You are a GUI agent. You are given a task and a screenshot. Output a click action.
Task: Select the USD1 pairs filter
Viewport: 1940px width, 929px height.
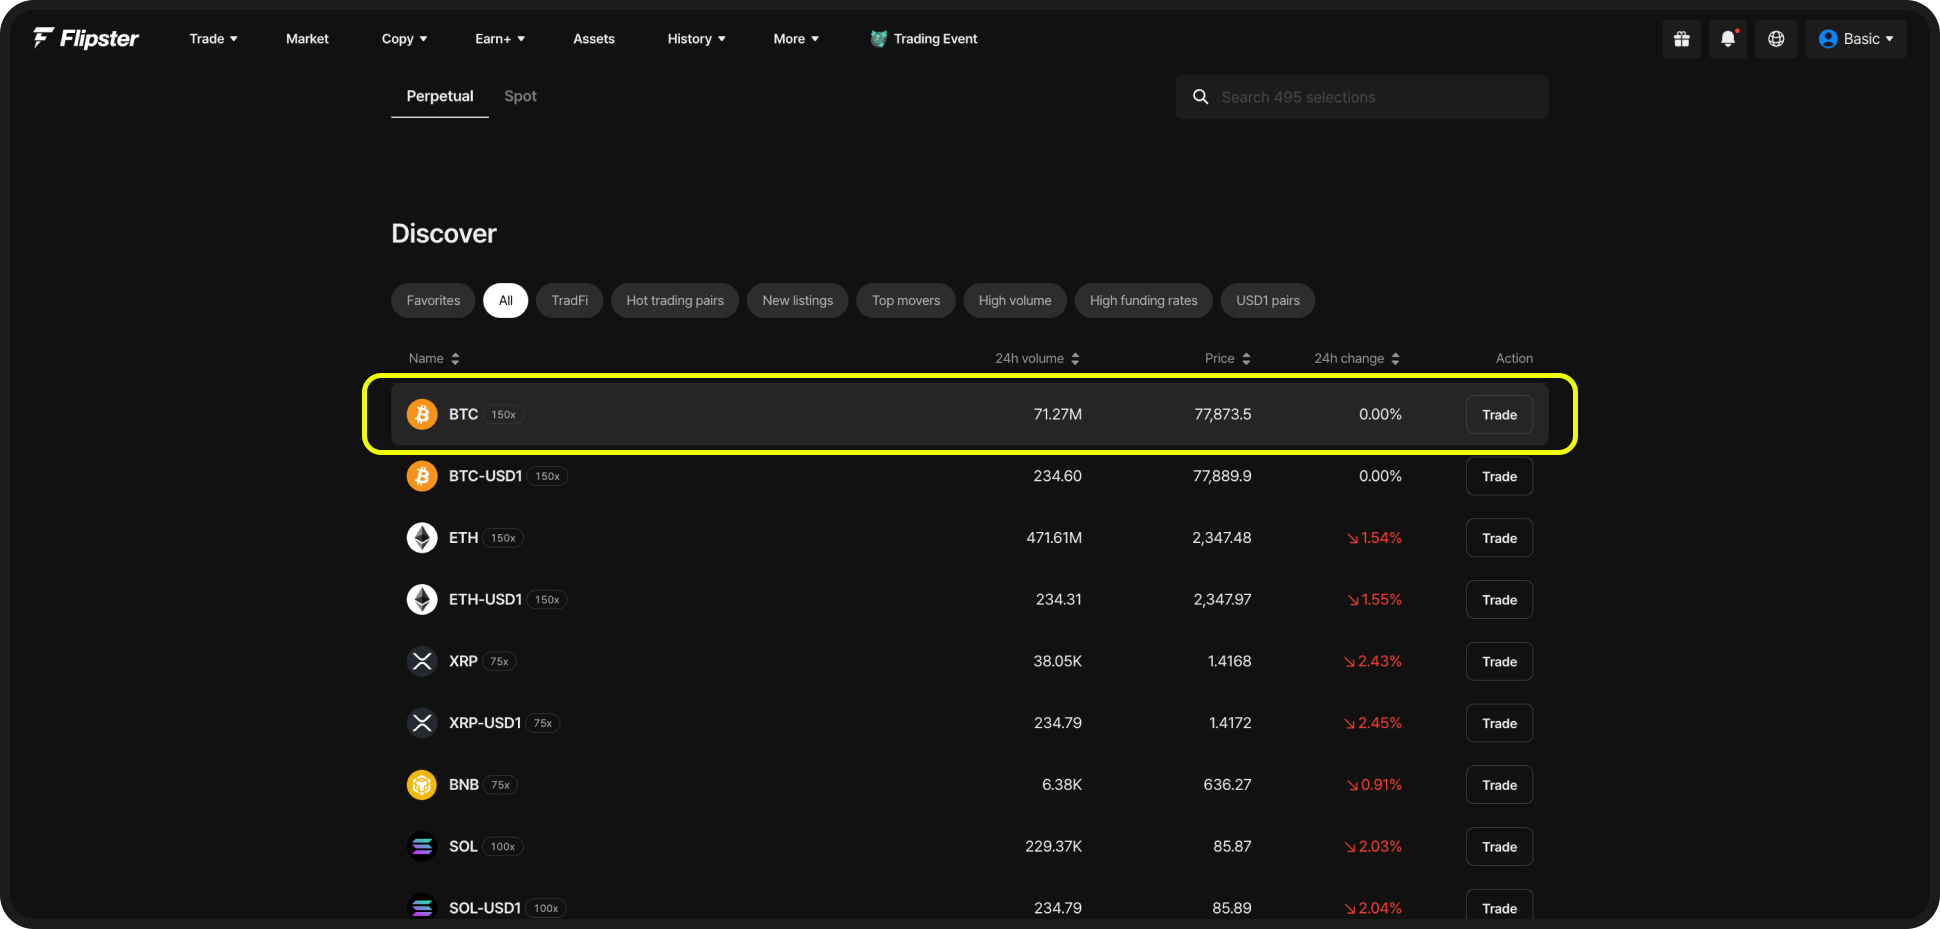pyautogui.click(x=1268, y=301)
